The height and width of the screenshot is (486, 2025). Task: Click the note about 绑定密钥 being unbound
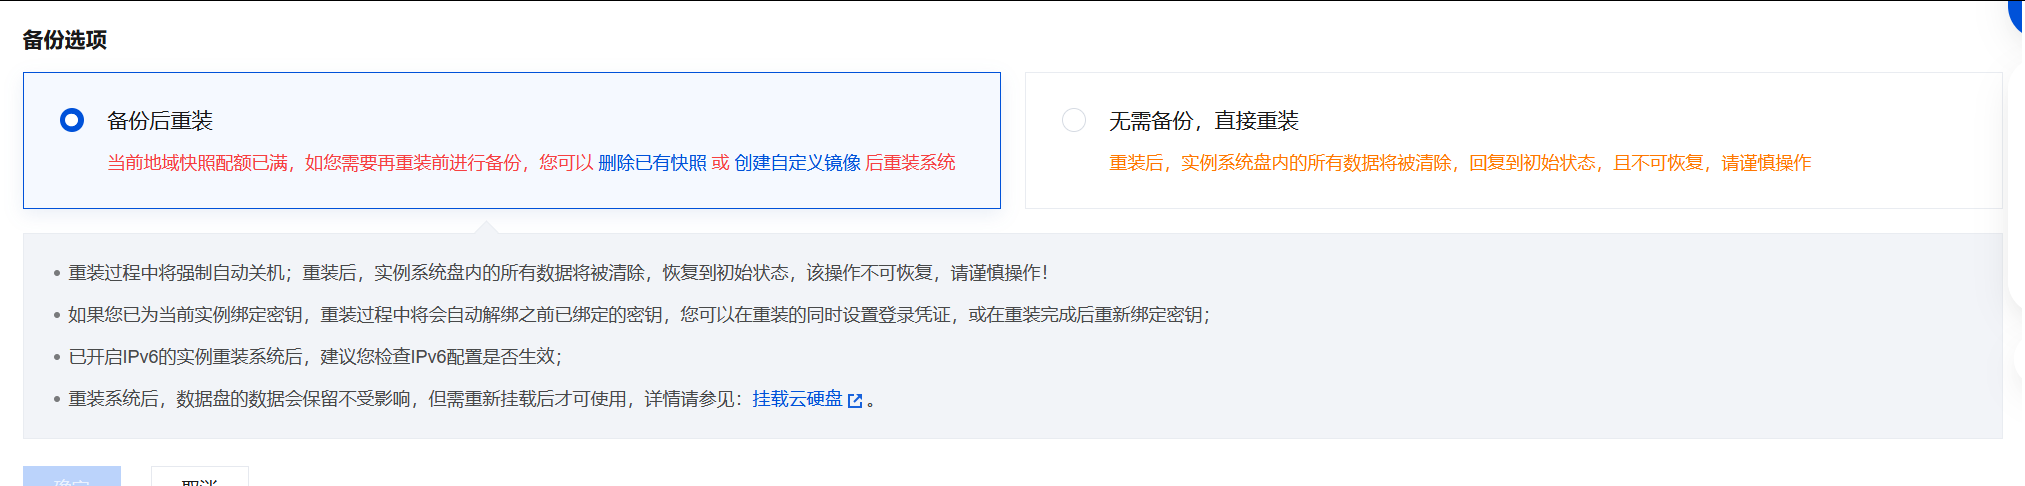pos(638,315)
